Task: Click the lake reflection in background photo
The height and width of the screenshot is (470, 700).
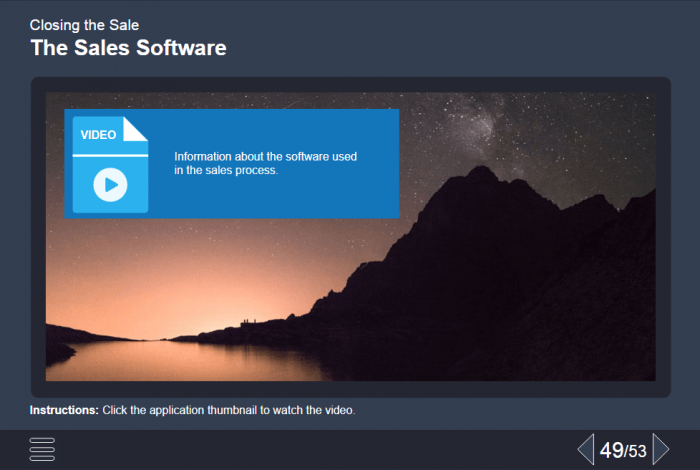Action: point(180,360)
